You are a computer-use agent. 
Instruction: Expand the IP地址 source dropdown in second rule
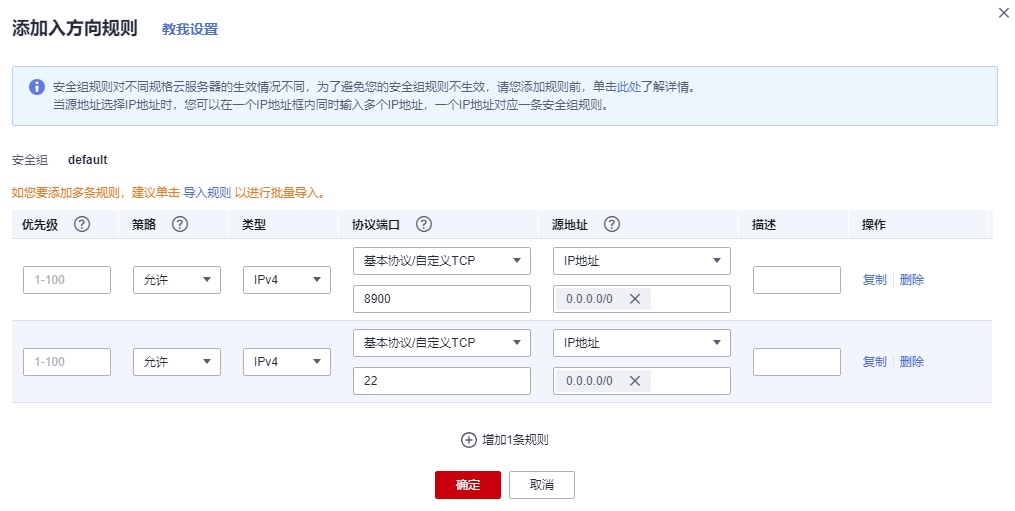tap(641, 343)
